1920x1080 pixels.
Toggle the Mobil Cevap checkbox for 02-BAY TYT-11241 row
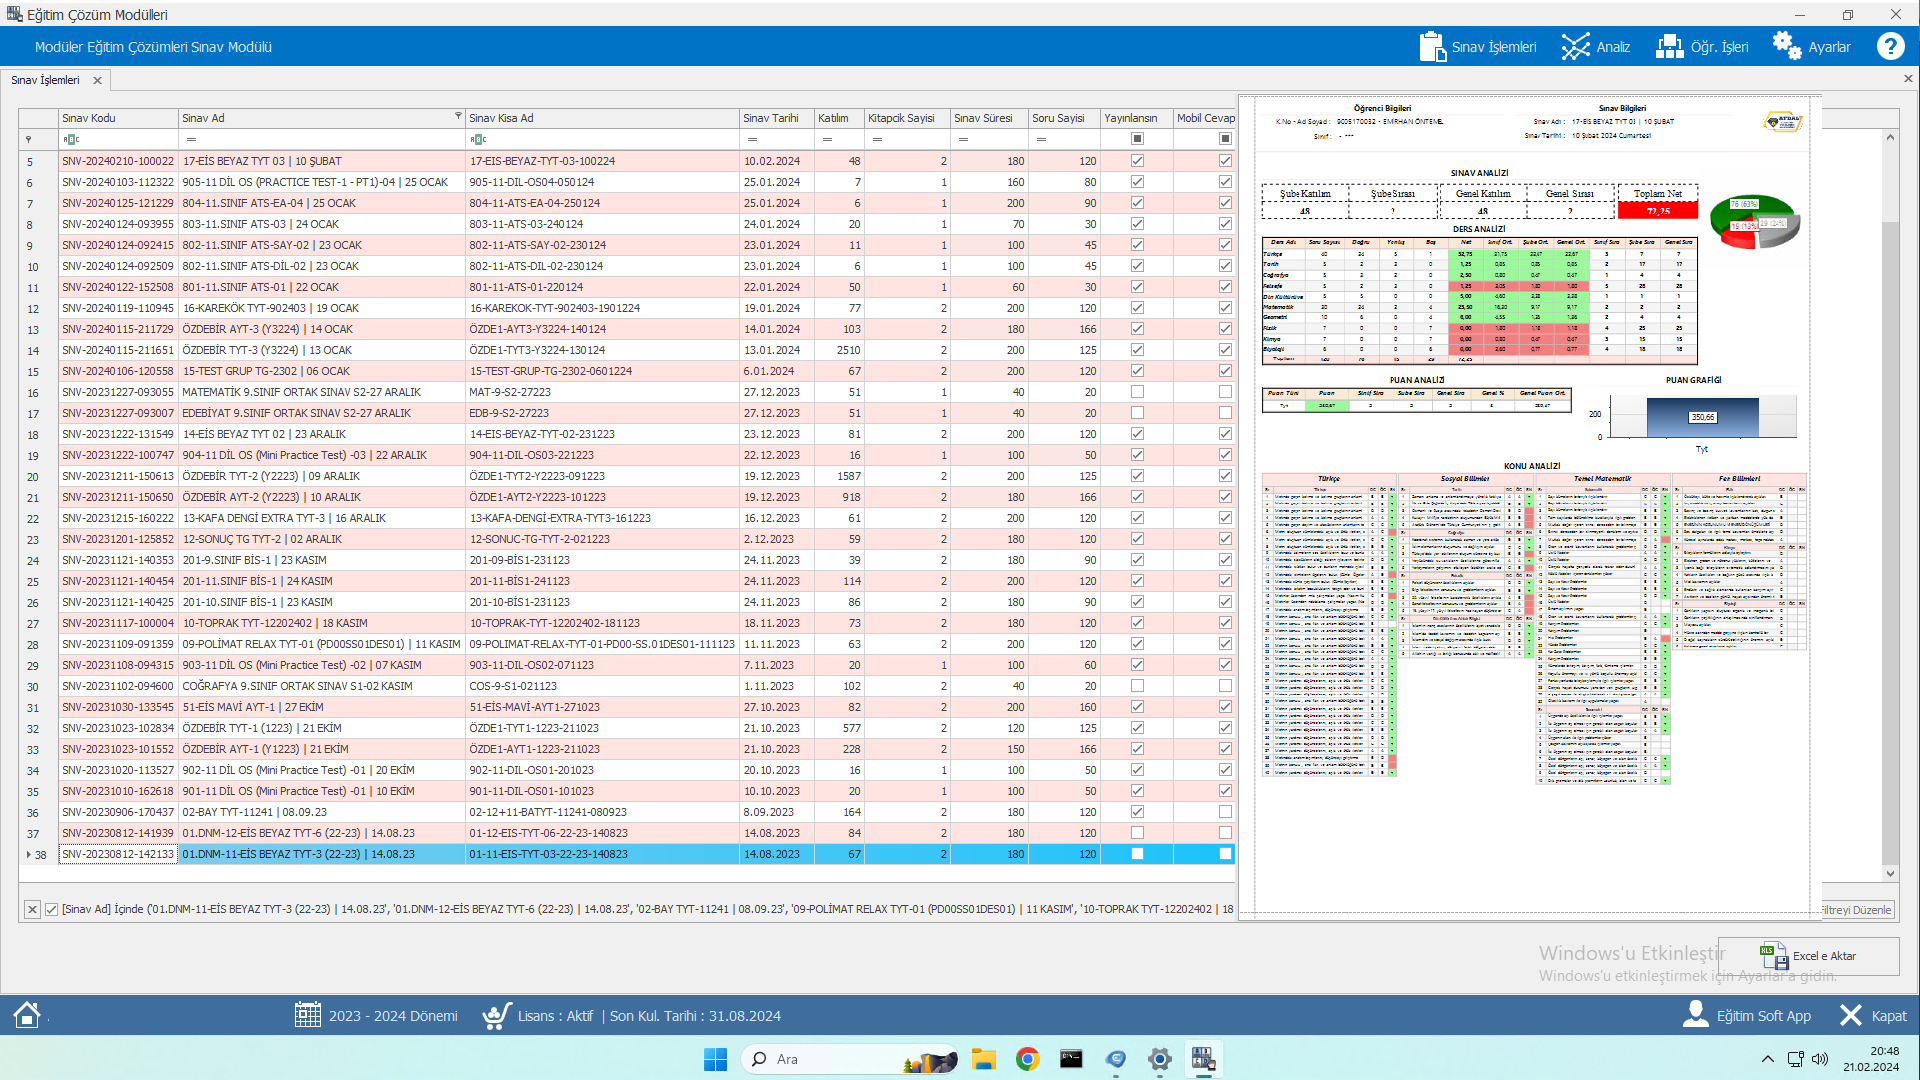1225,812
